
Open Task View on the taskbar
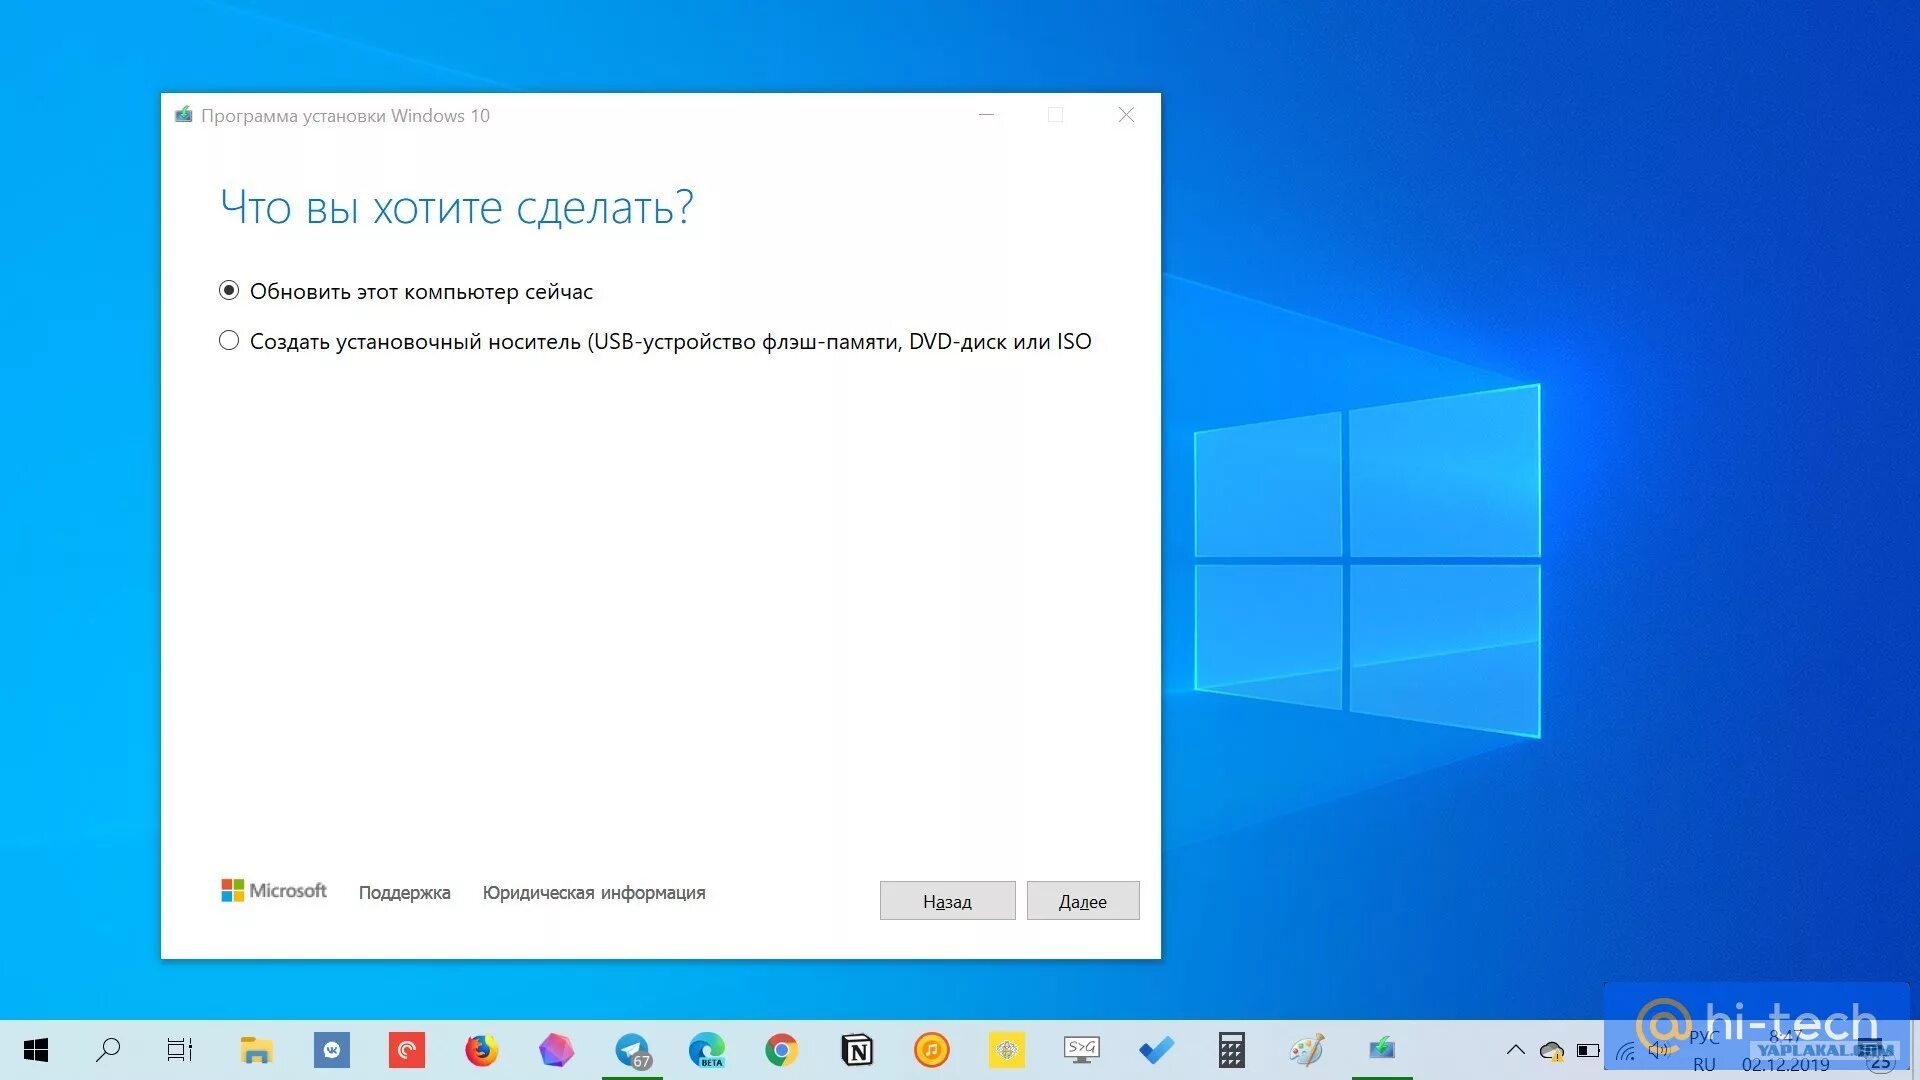180,1050
